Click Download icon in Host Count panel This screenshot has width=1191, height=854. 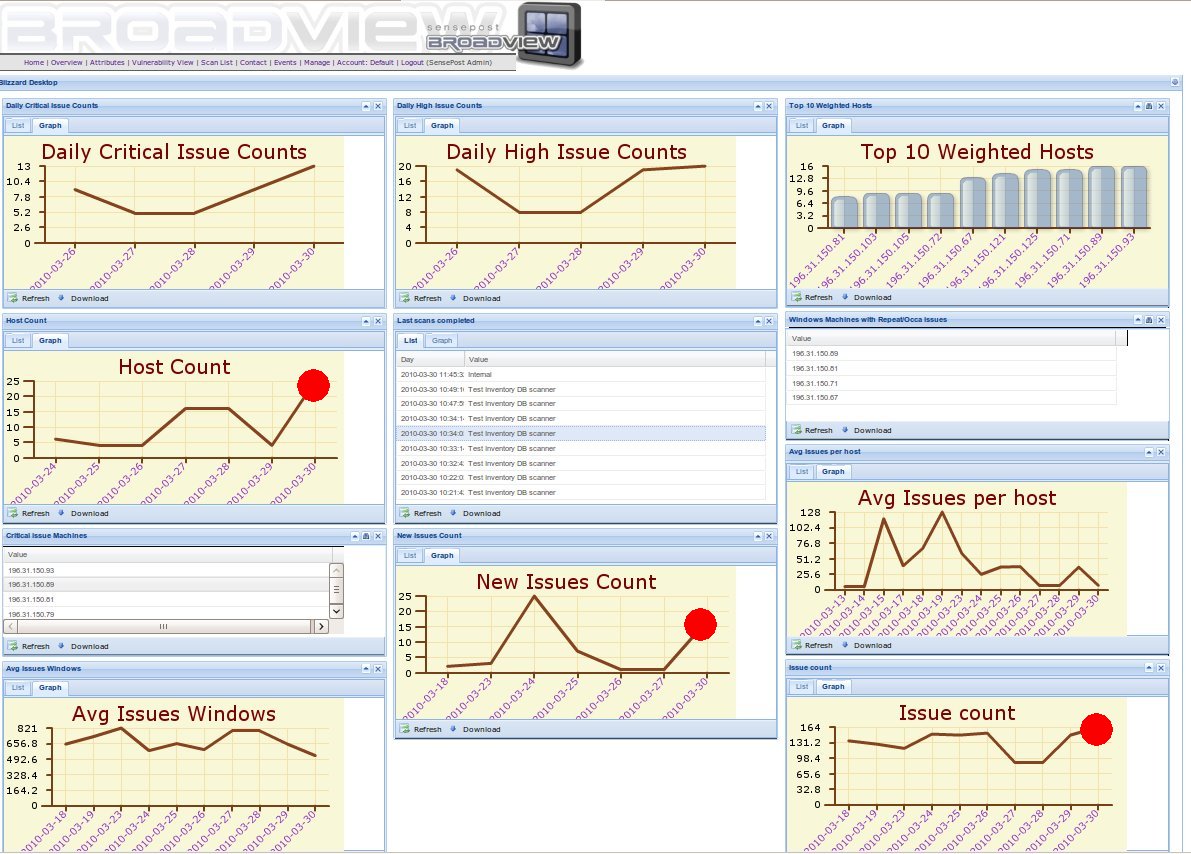(62, 513)
